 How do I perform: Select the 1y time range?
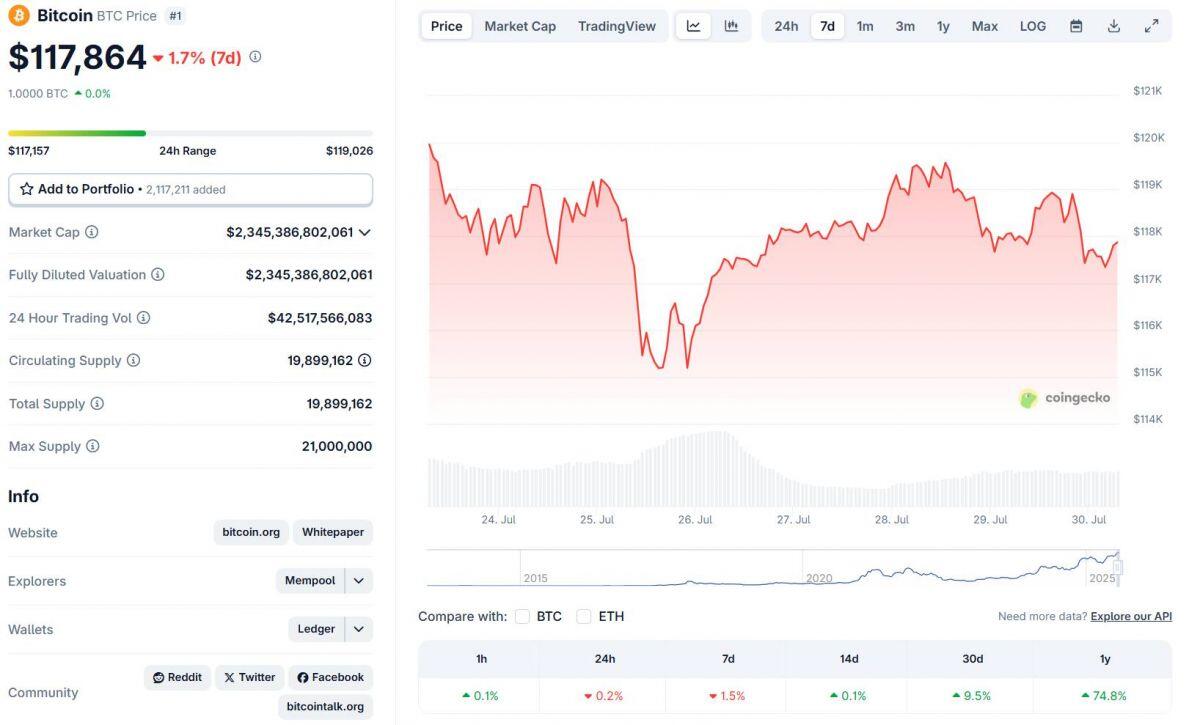pos(943,26)
